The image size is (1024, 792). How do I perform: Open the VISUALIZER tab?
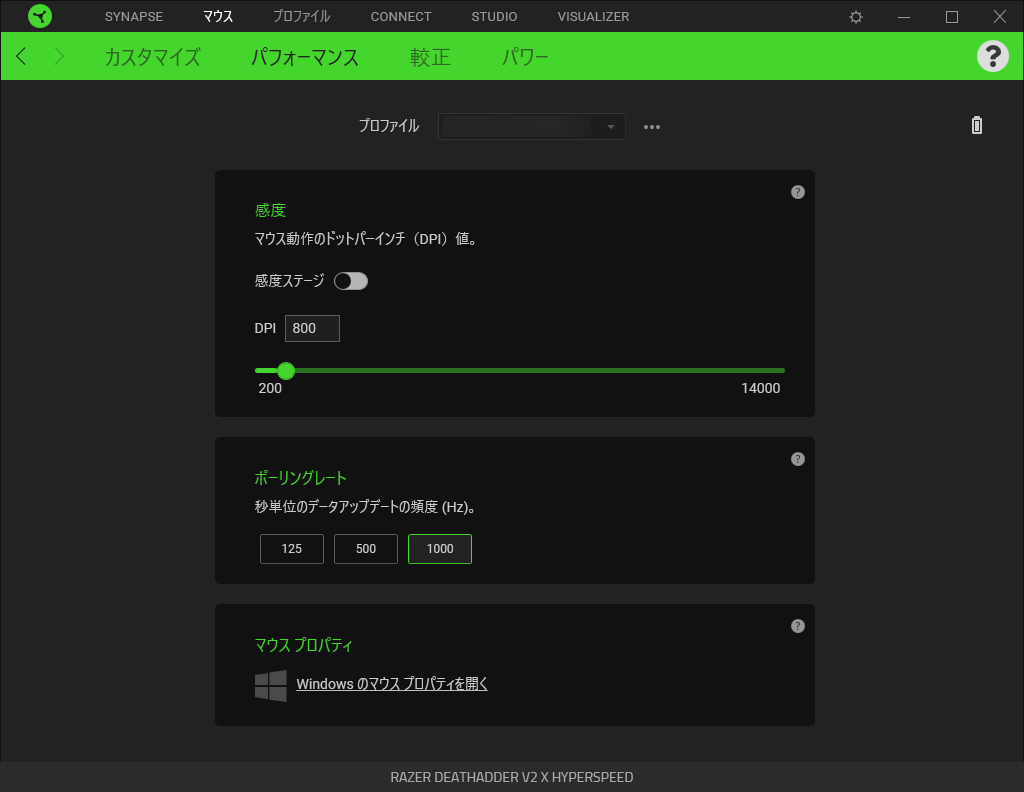coord(594,16)
